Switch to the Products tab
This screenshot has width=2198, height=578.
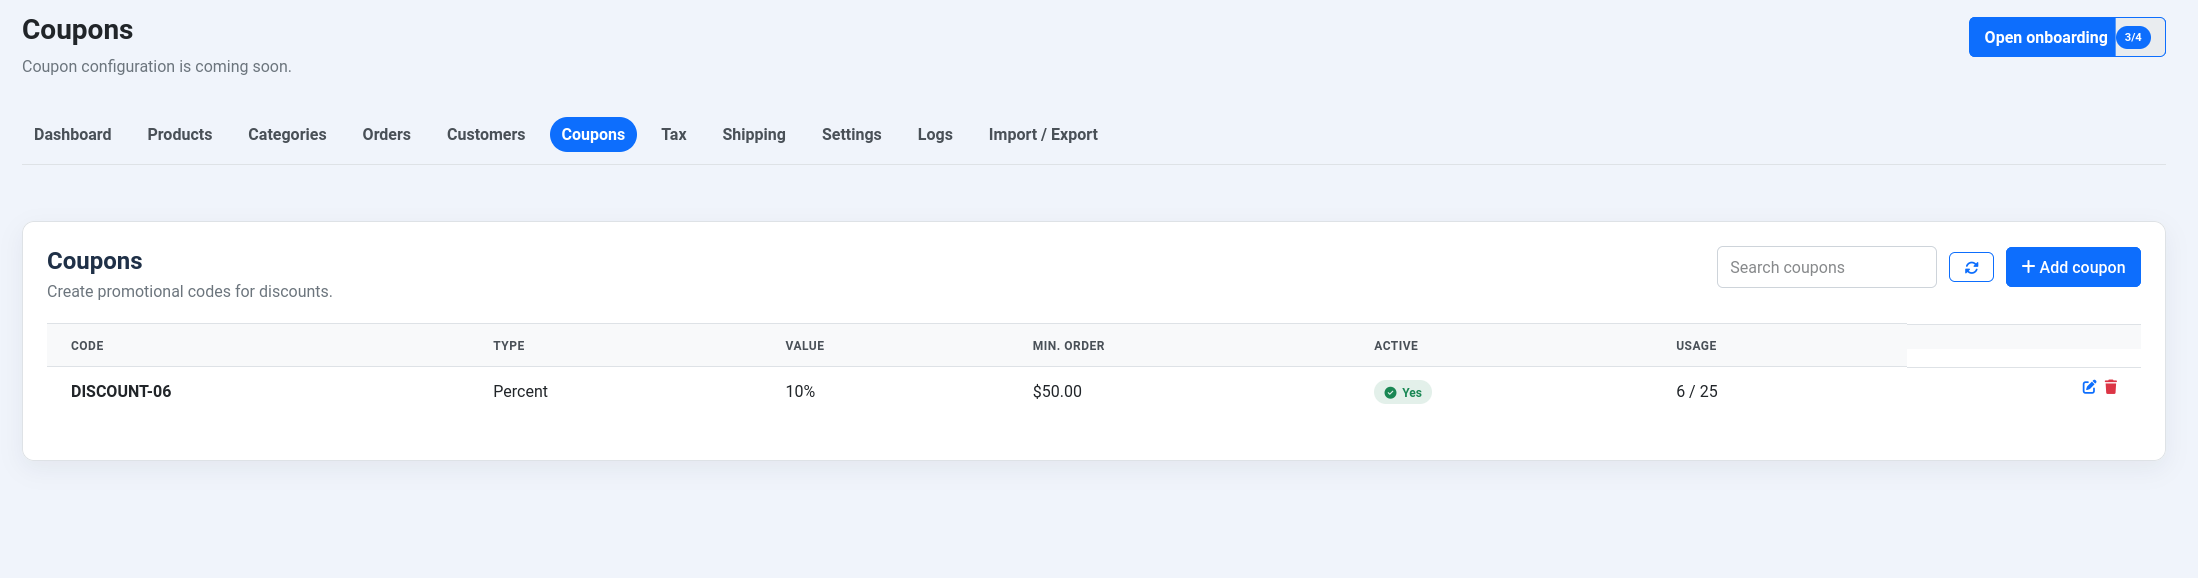click(x=180, y=134)
